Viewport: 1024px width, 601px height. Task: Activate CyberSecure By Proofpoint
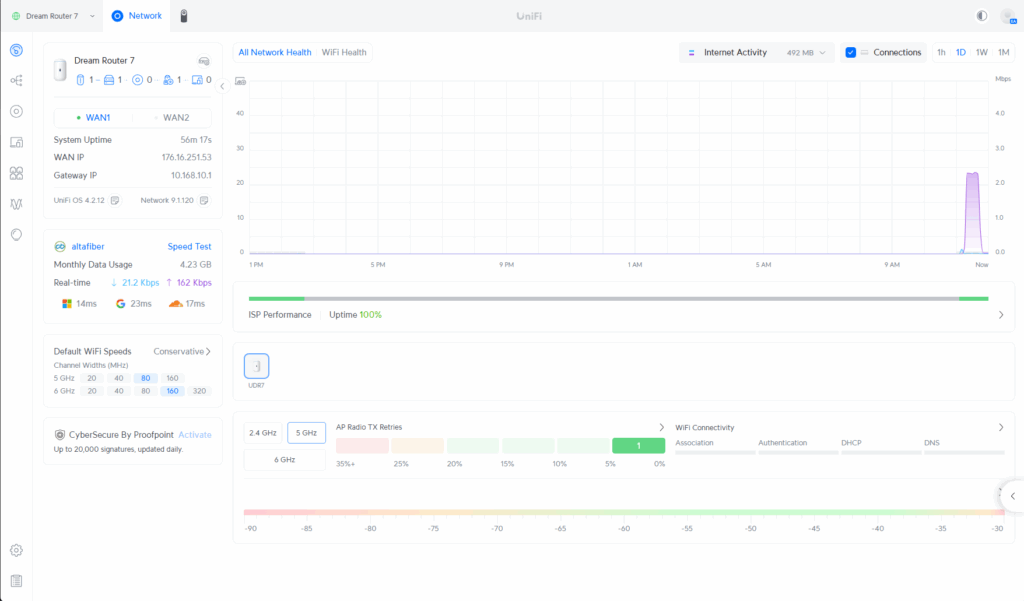point(195,434)
